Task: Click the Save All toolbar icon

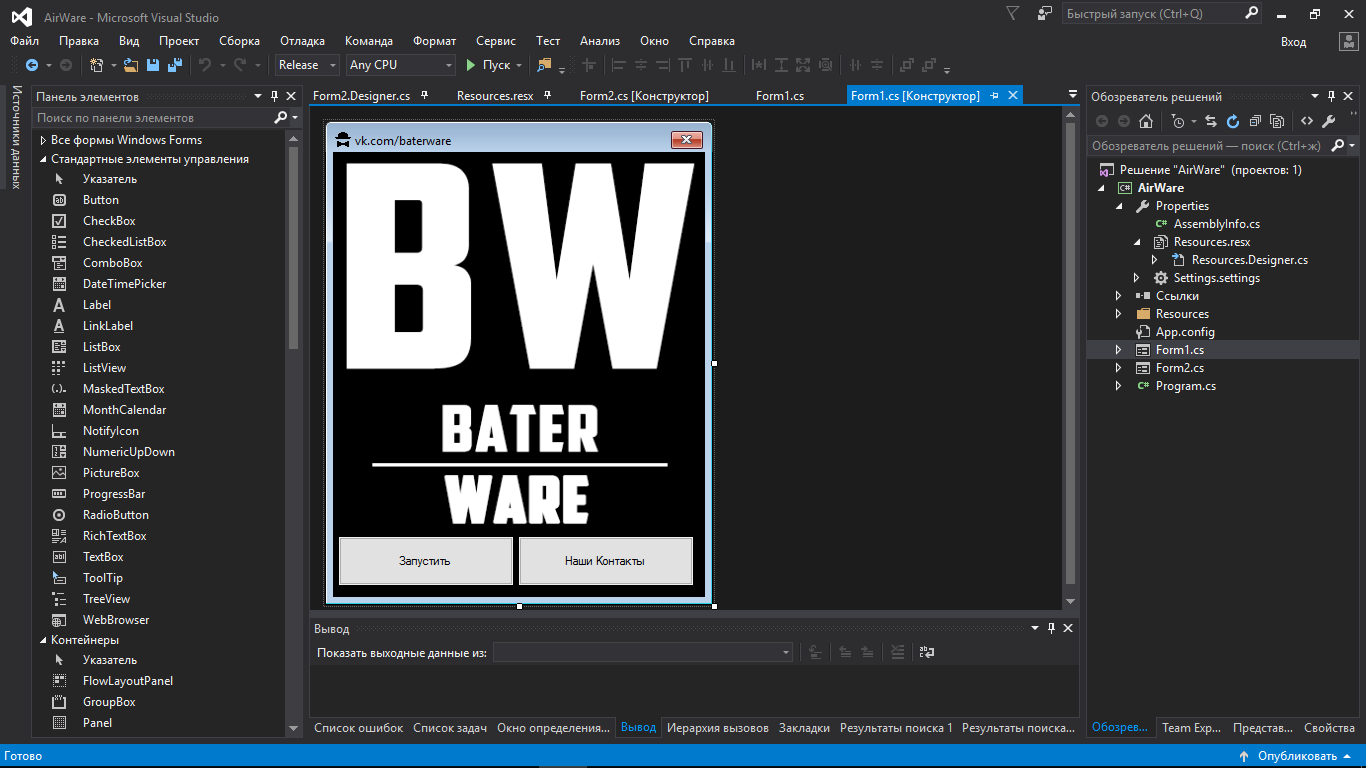Action: [175, 65]
